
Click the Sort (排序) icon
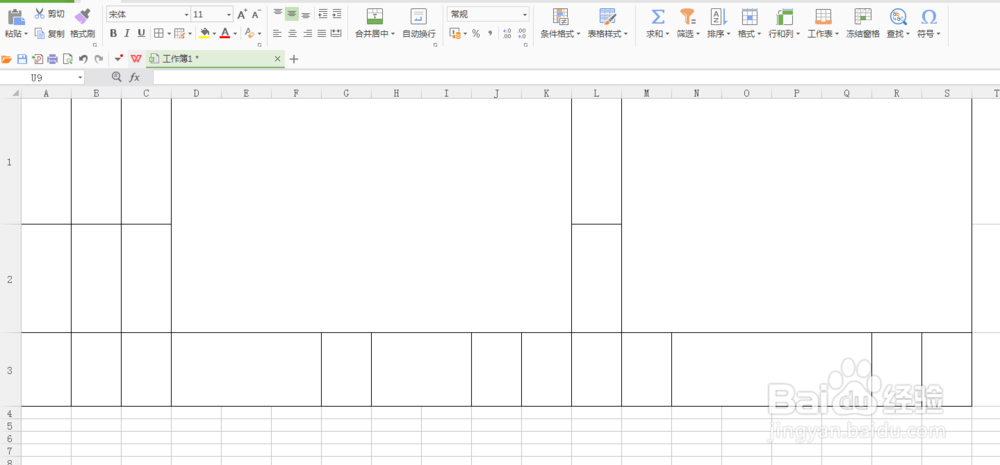[719, 17]
